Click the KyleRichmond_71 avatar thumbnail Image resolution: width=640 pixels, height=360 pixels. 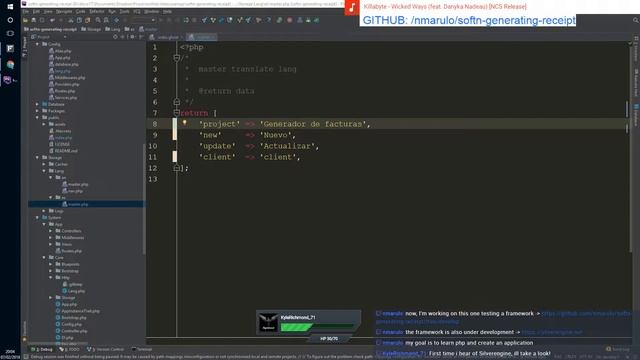click(x=268, y=322)
